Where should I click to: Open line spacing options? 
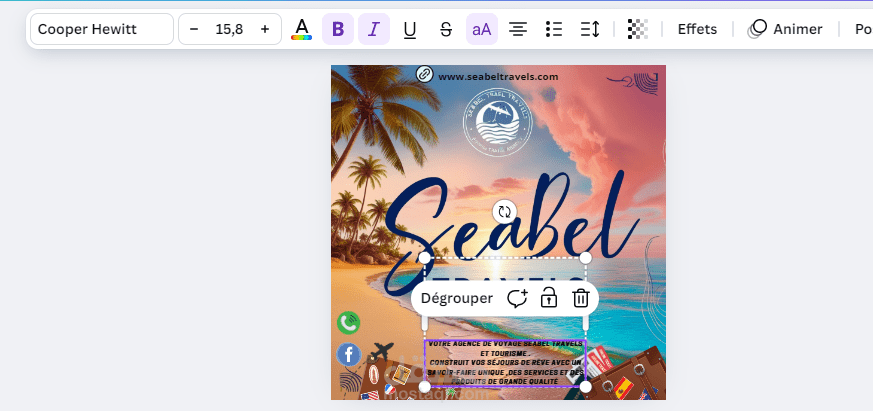click(x=590, y=29)
